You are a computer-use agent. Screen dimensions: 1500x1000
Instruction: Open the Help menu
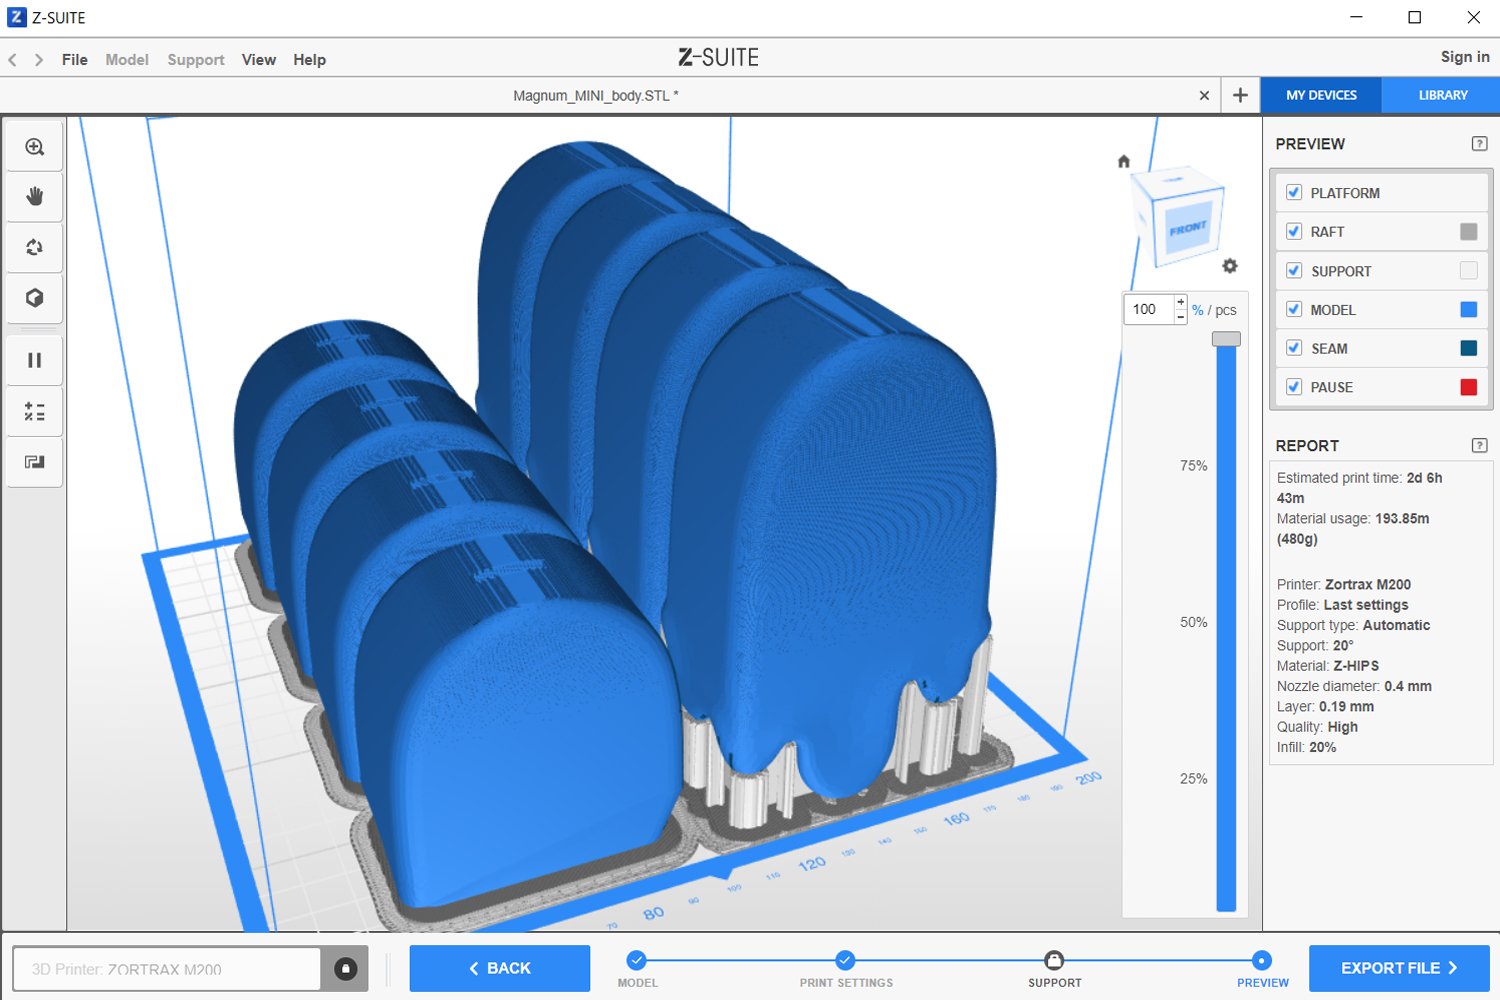[x=310, y=60]
